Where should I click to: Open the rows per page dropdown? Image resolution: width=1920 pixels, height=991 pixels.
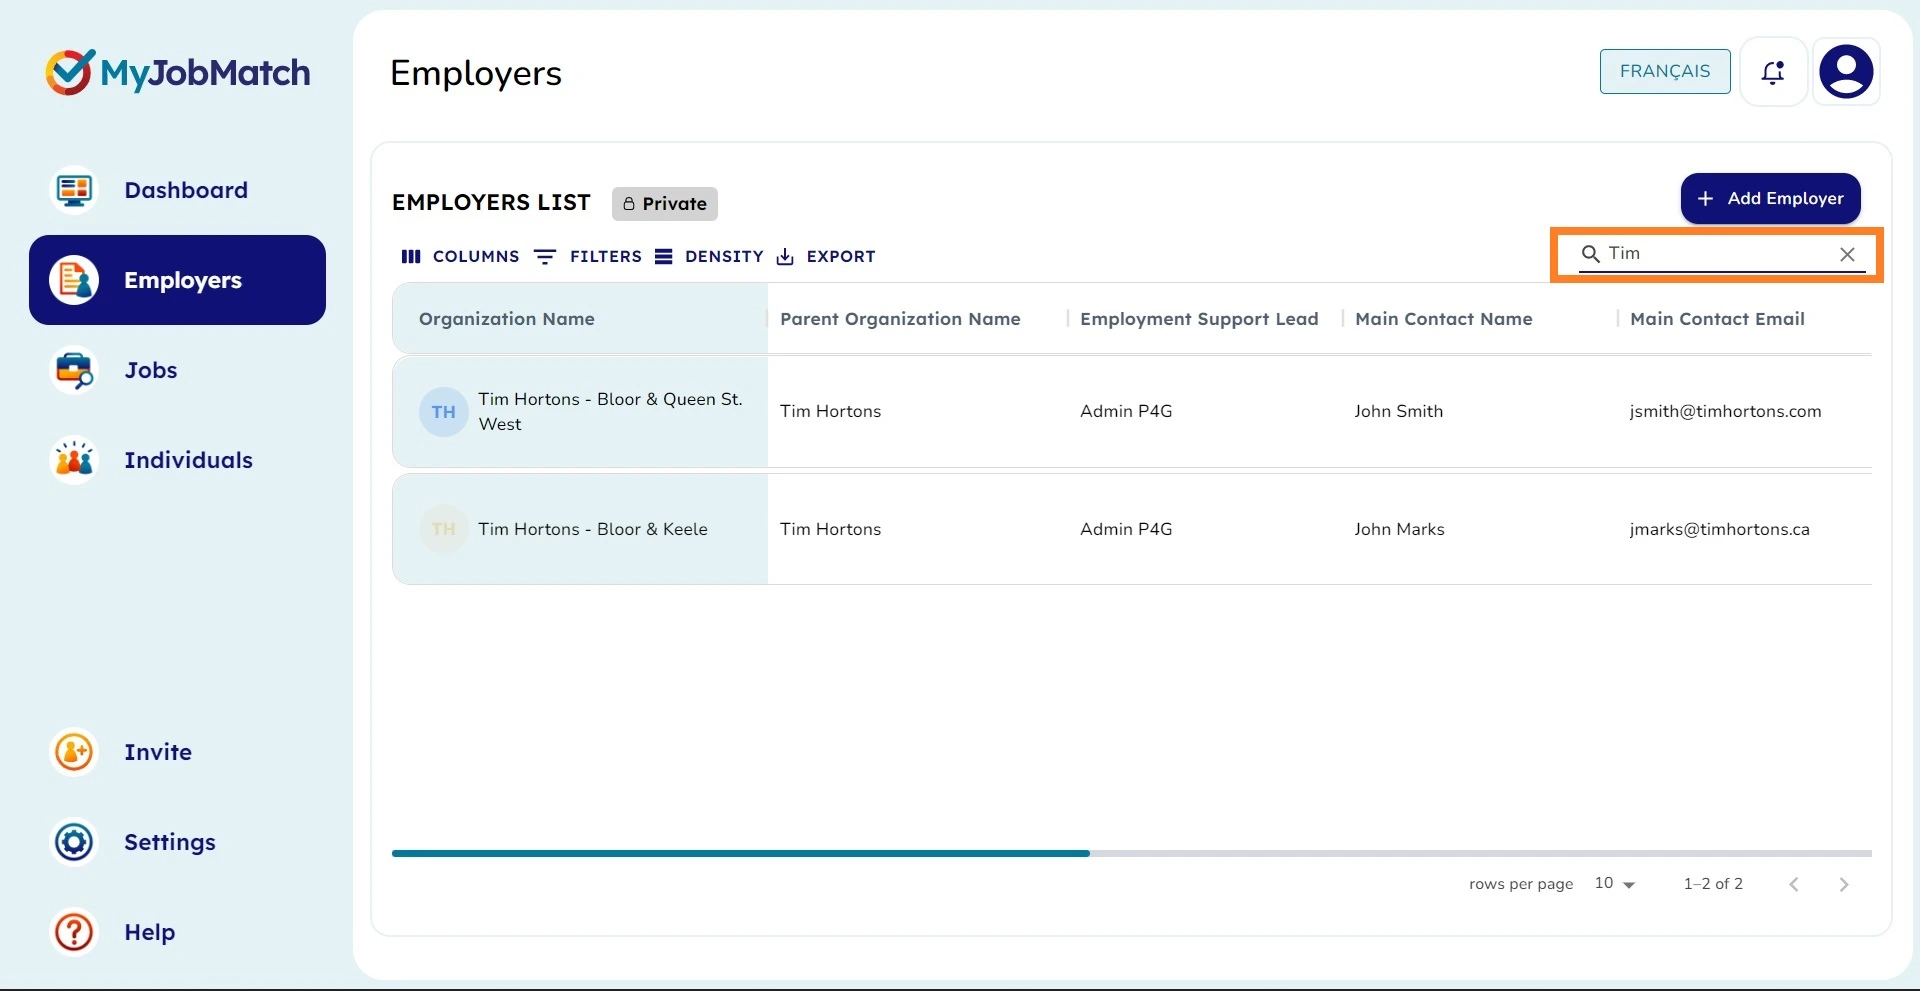point(1615,884)
